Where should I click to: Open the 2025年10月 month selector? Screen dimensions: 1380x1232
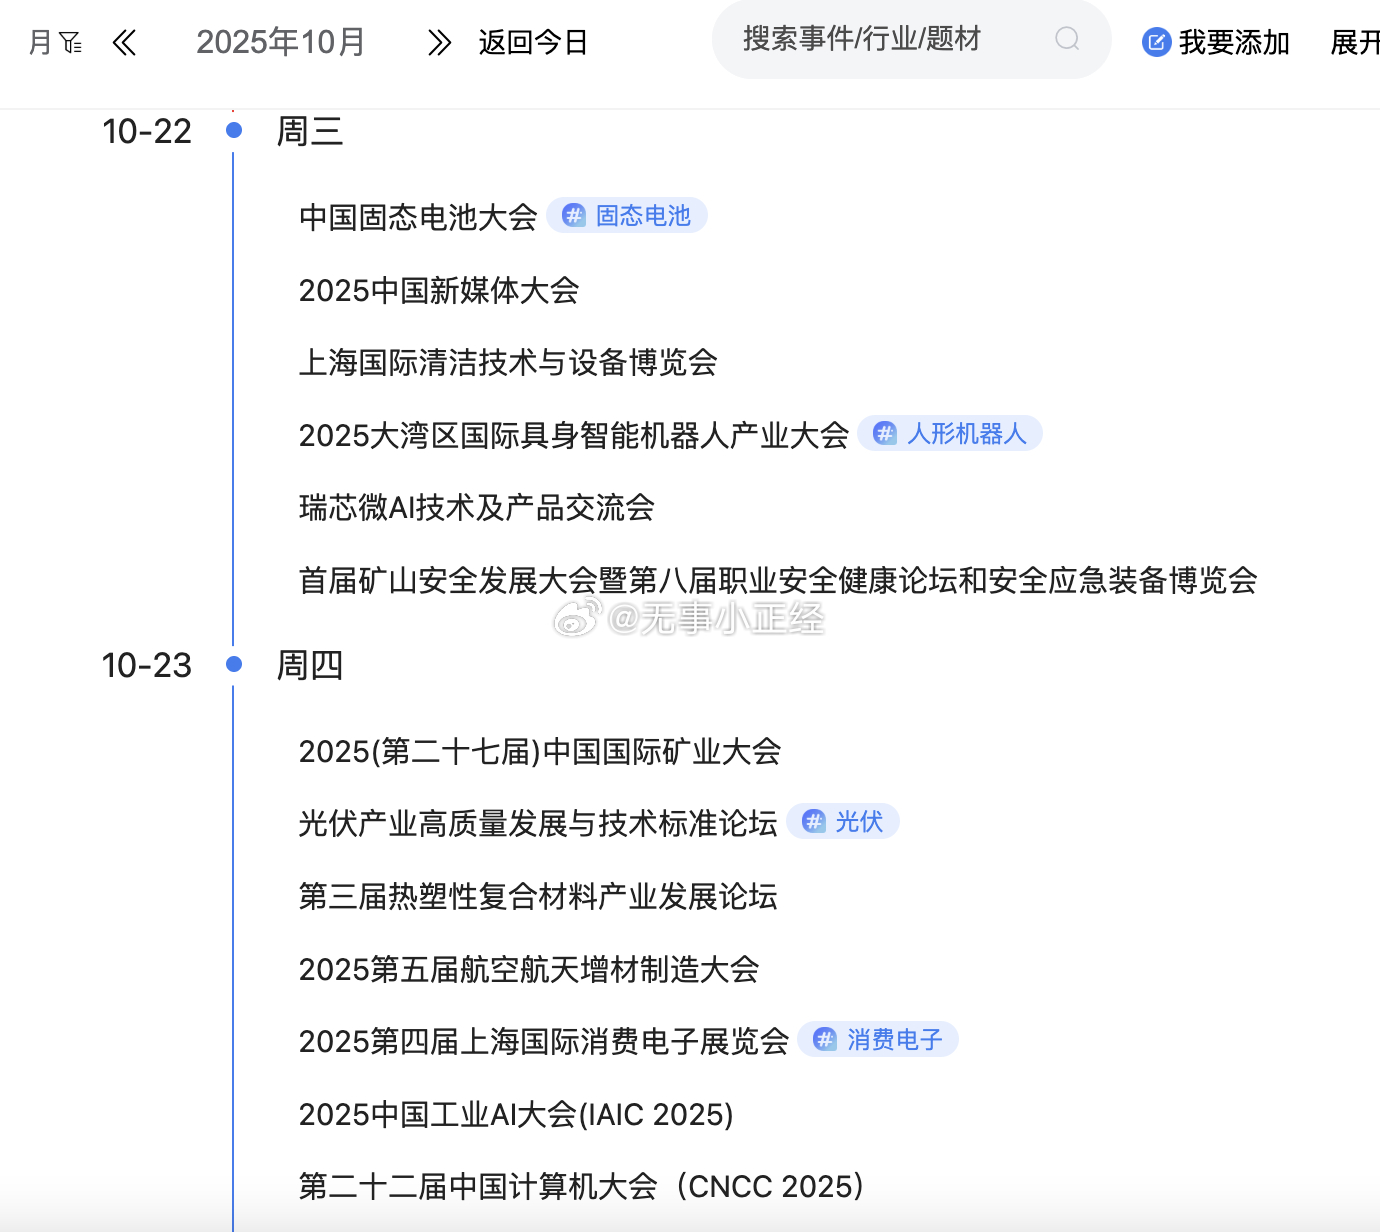click(281, 42)
